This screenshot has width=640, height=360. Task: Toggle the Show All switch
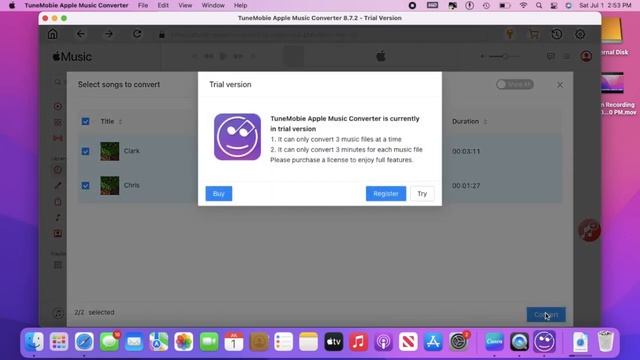click(x=515, y=84)
